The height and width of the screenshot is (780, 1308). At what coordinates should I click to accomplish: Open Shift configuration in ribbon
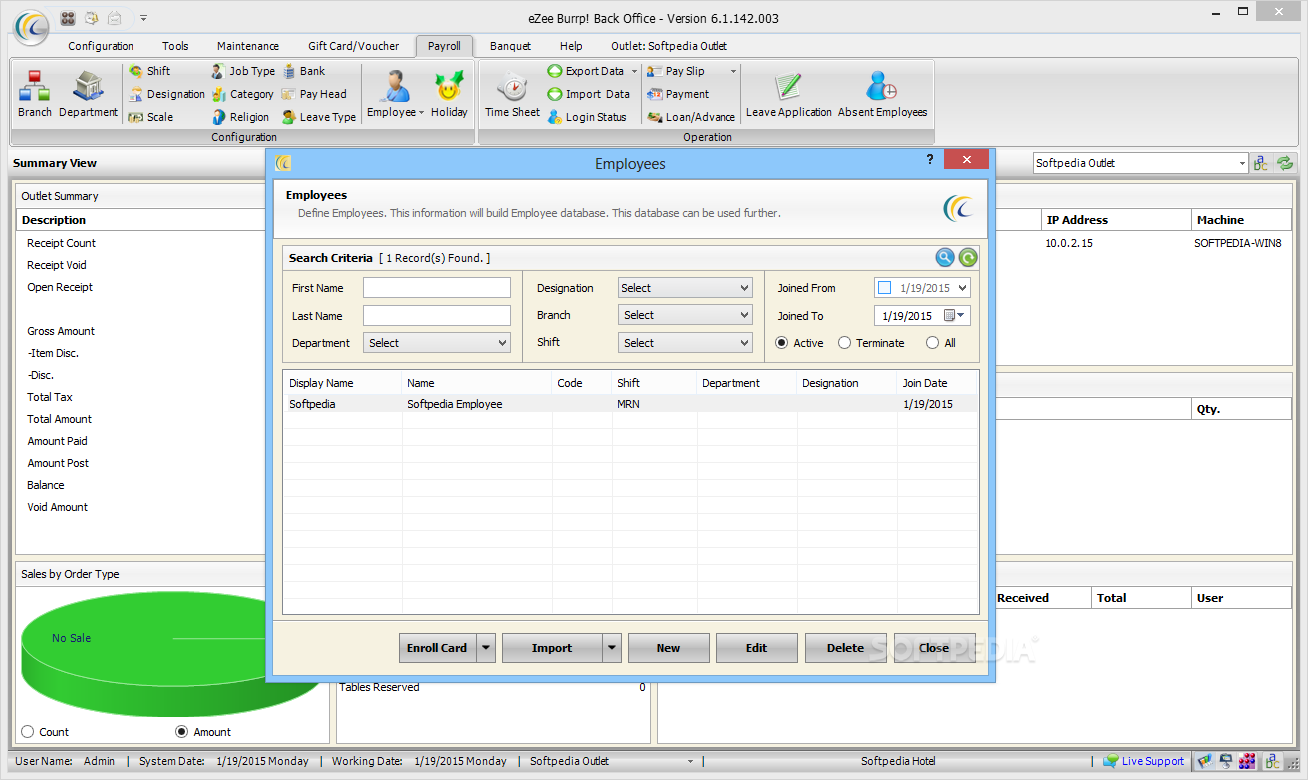pyautogui.click(x=149, y=71)
